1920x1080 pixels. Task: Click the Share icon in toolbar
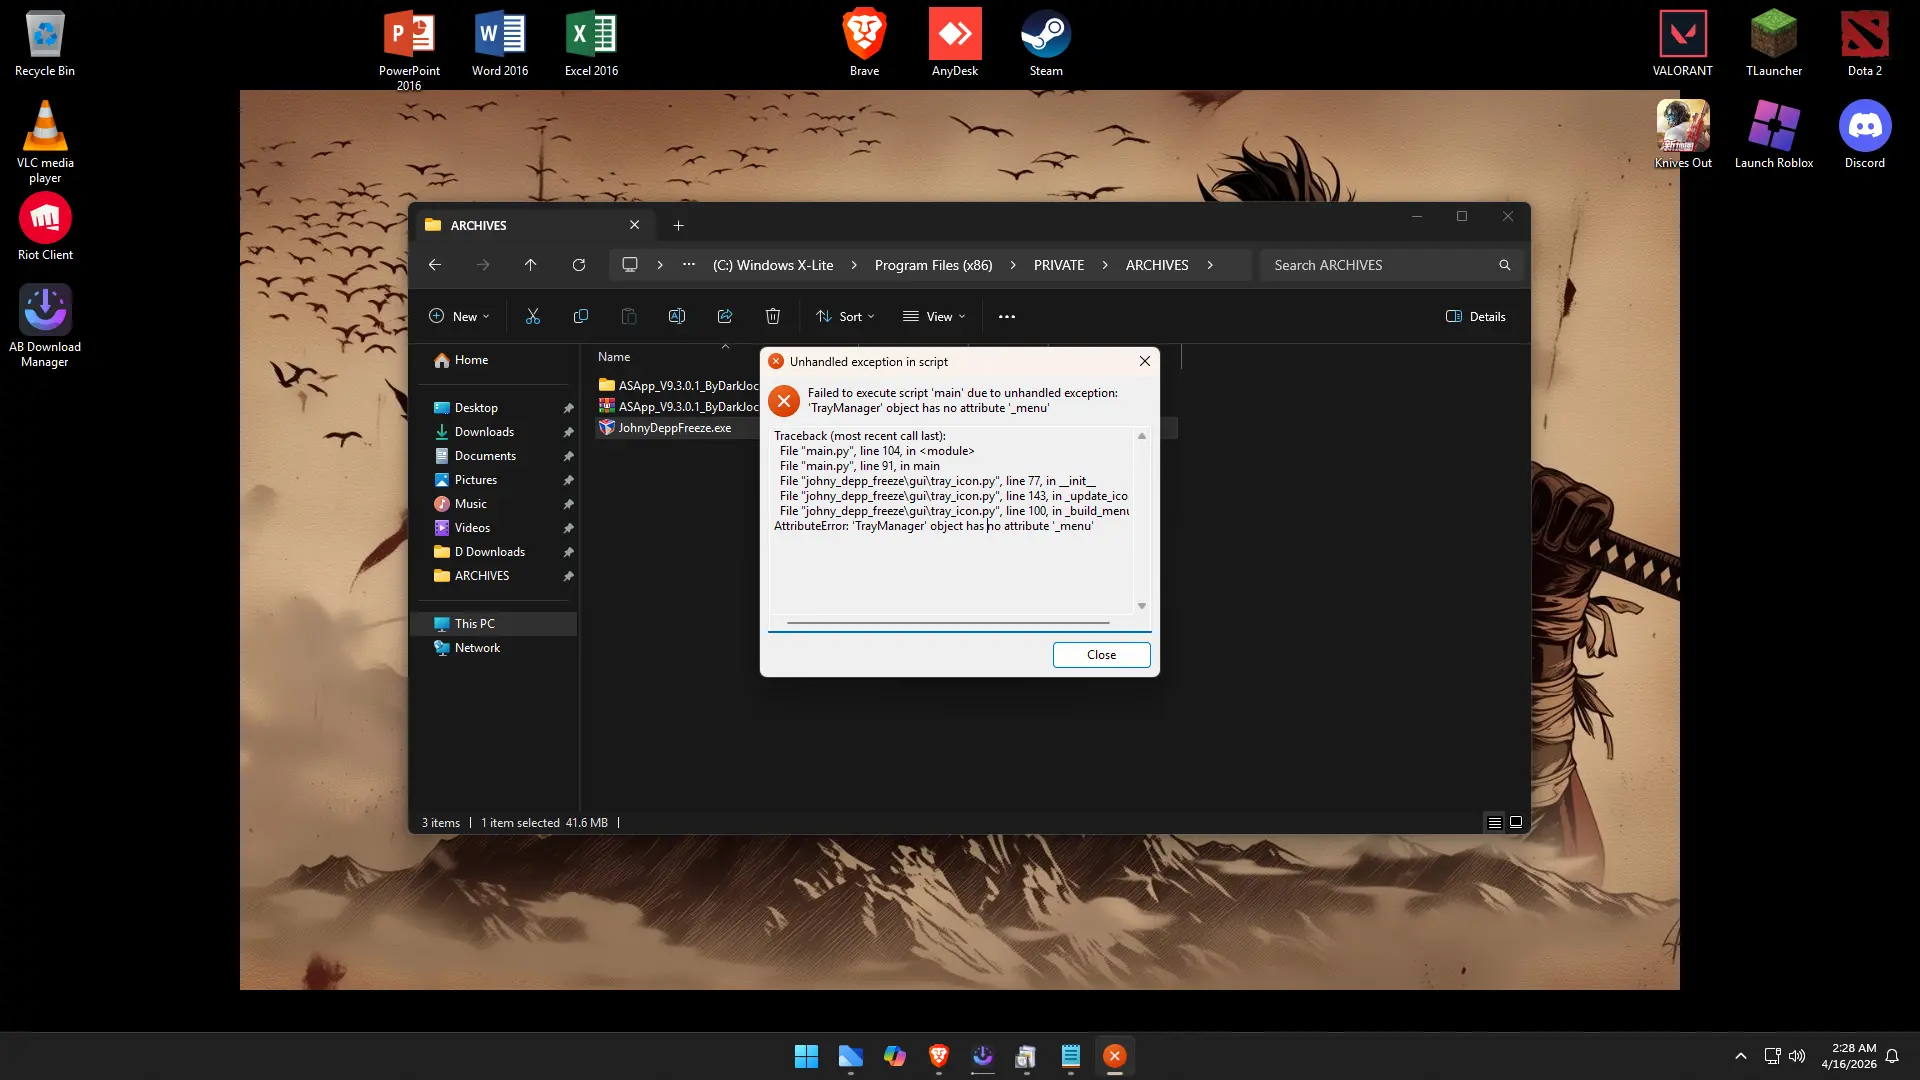(725, 316)
